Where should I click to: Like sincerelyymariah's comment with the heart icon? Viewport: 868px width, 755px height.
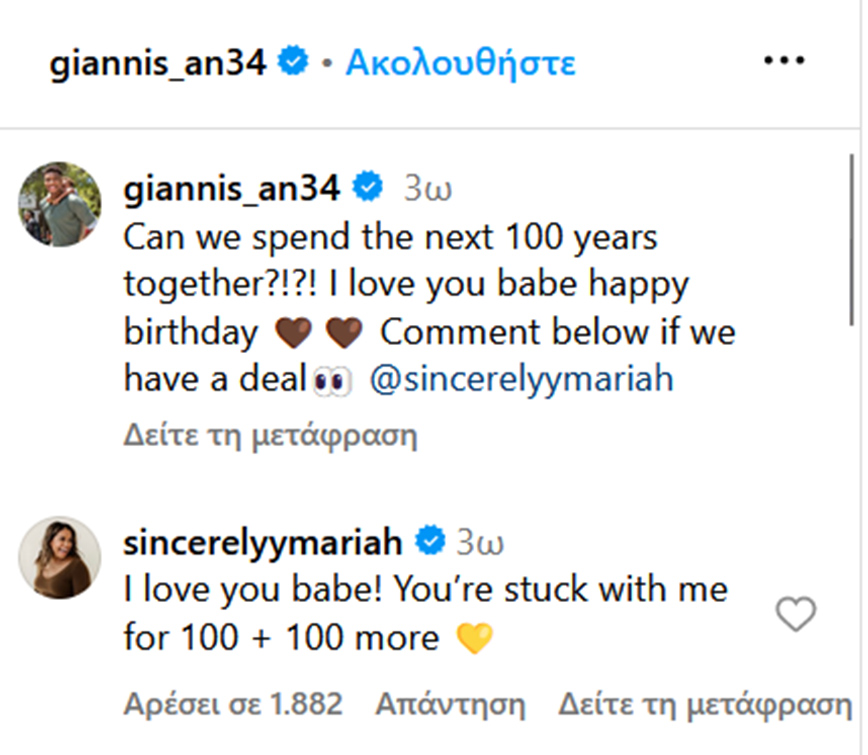tap(796, 614)
